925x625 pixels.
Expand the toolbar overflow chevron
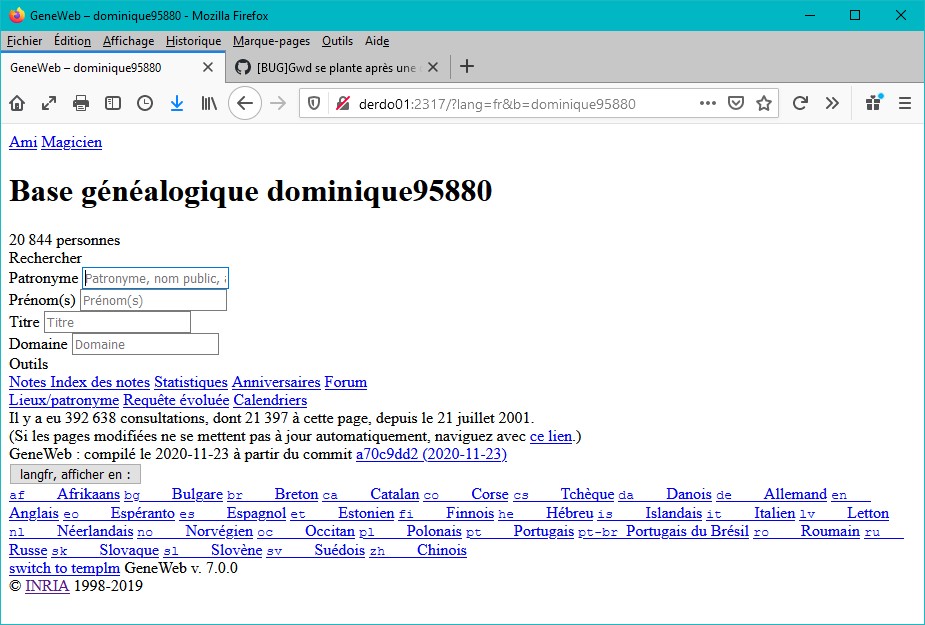831,103
